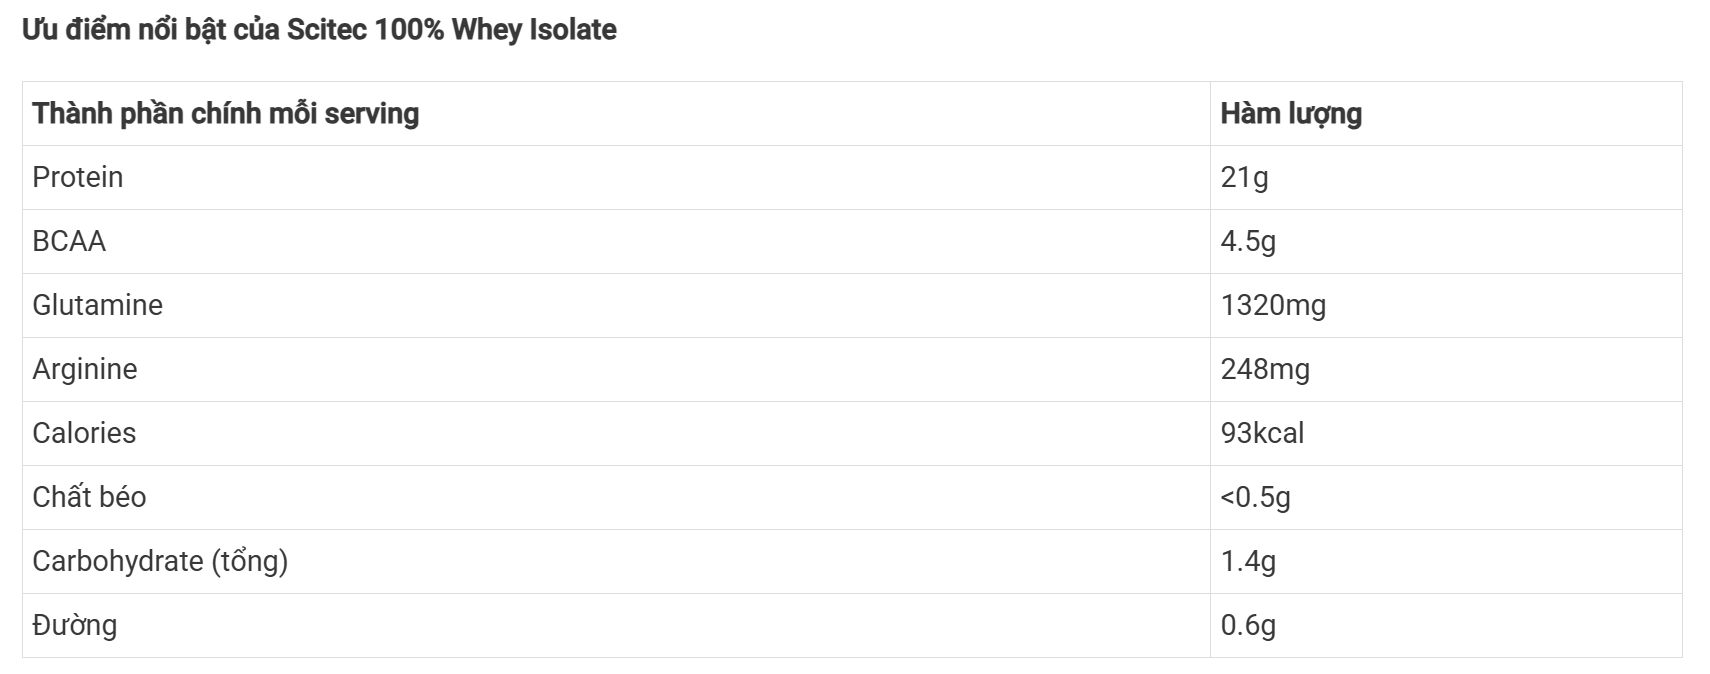Click the 93kcal calories value

[1262, 433]
